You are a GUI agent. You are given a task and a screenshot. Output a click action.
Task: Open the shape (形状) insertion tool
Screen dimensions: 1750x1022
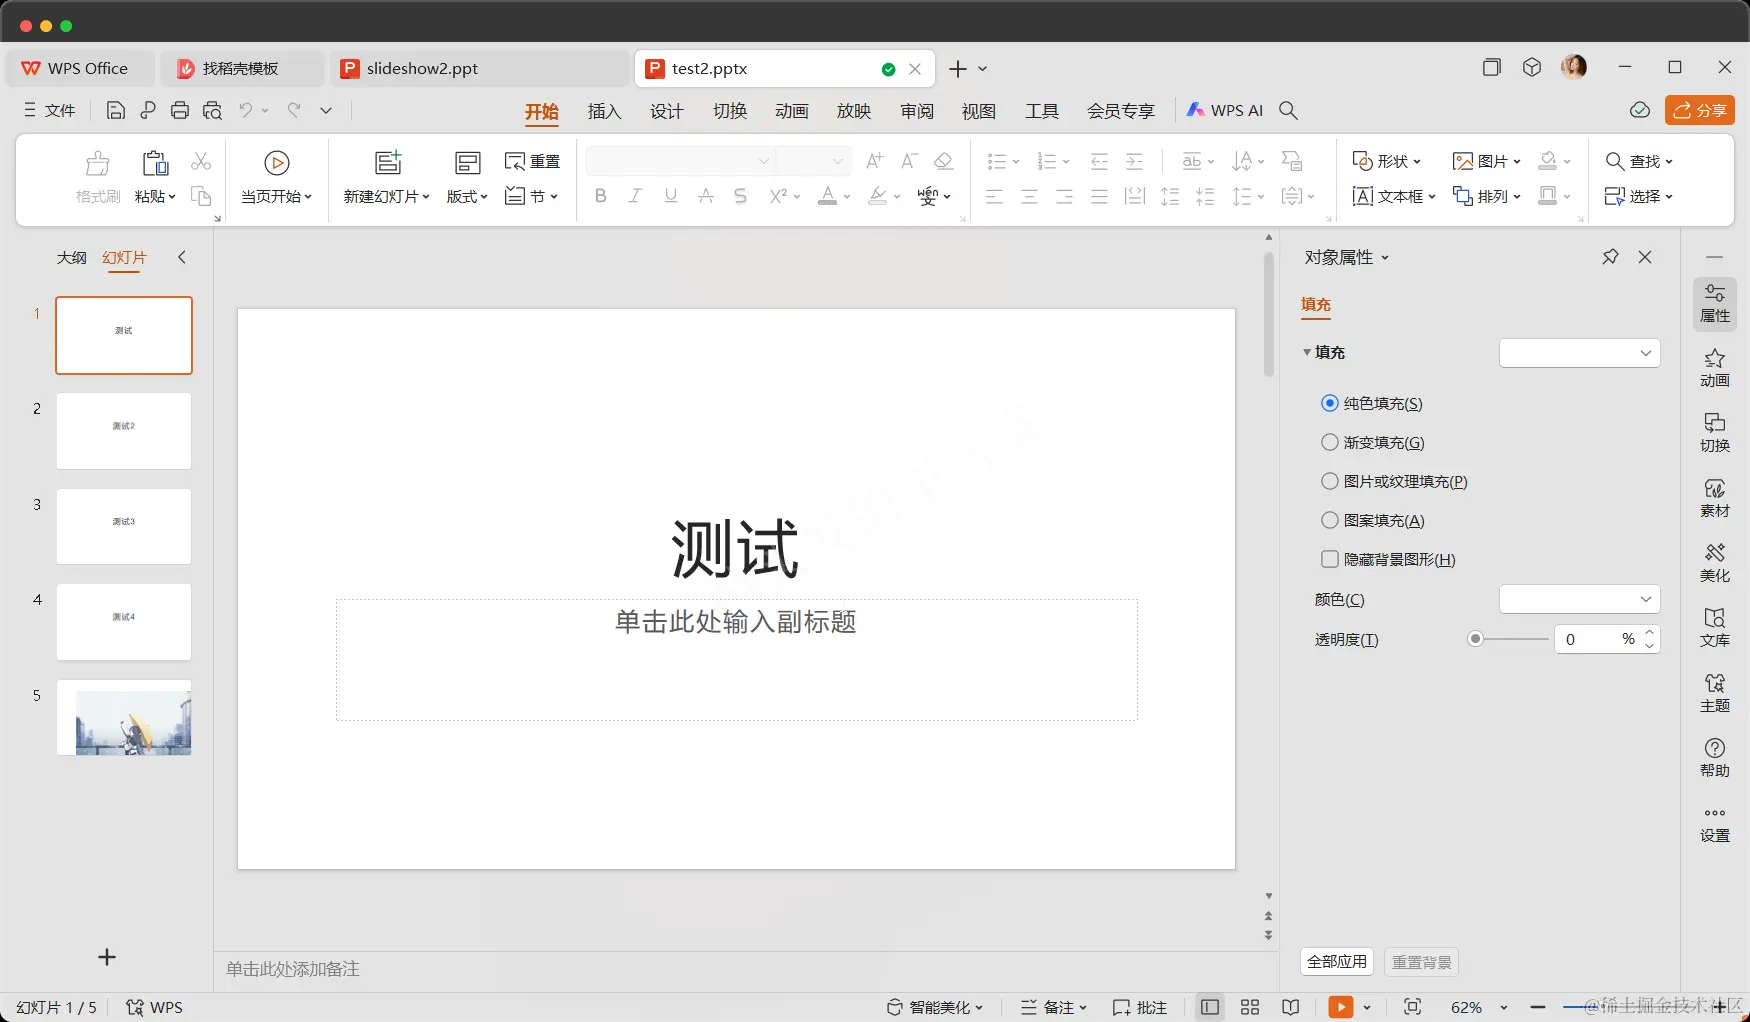click(1385, 161)
